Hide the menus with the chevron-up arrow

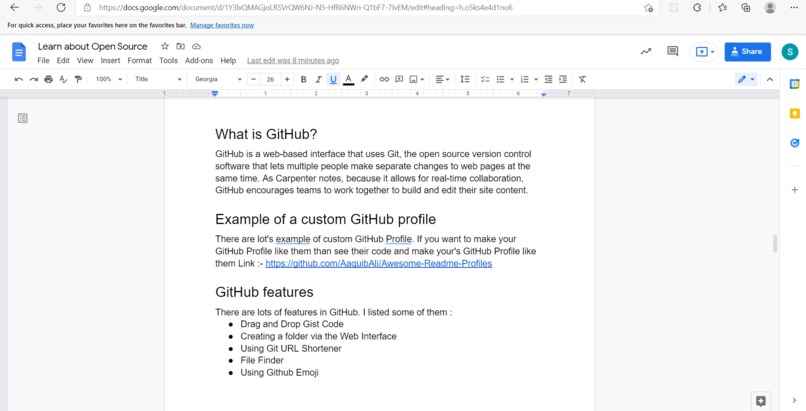point(770,79)
